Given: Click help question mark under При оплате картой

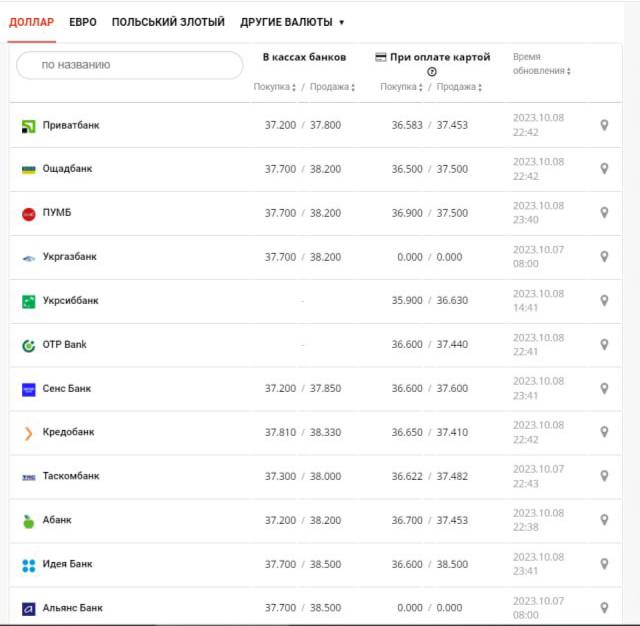Looking at the screenshot, I should pos(432,72).
